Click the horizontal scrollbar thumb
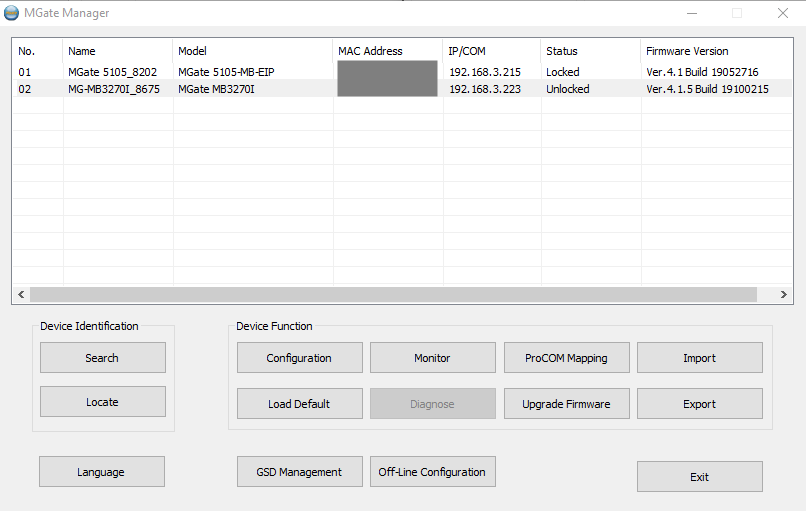Screen dimensions: 806x511 (x=393, y=295)
